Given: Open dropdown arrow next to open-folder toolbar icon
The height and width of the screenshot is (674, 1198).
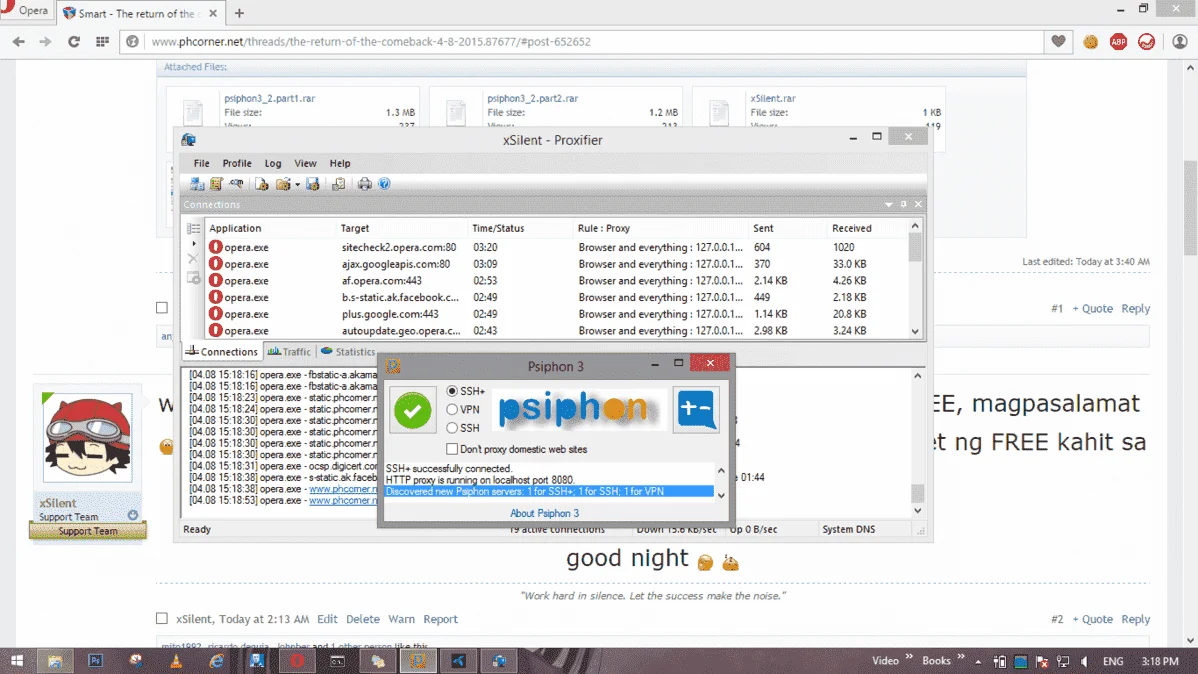Looking at the screenshot, I should pos(297,185).
